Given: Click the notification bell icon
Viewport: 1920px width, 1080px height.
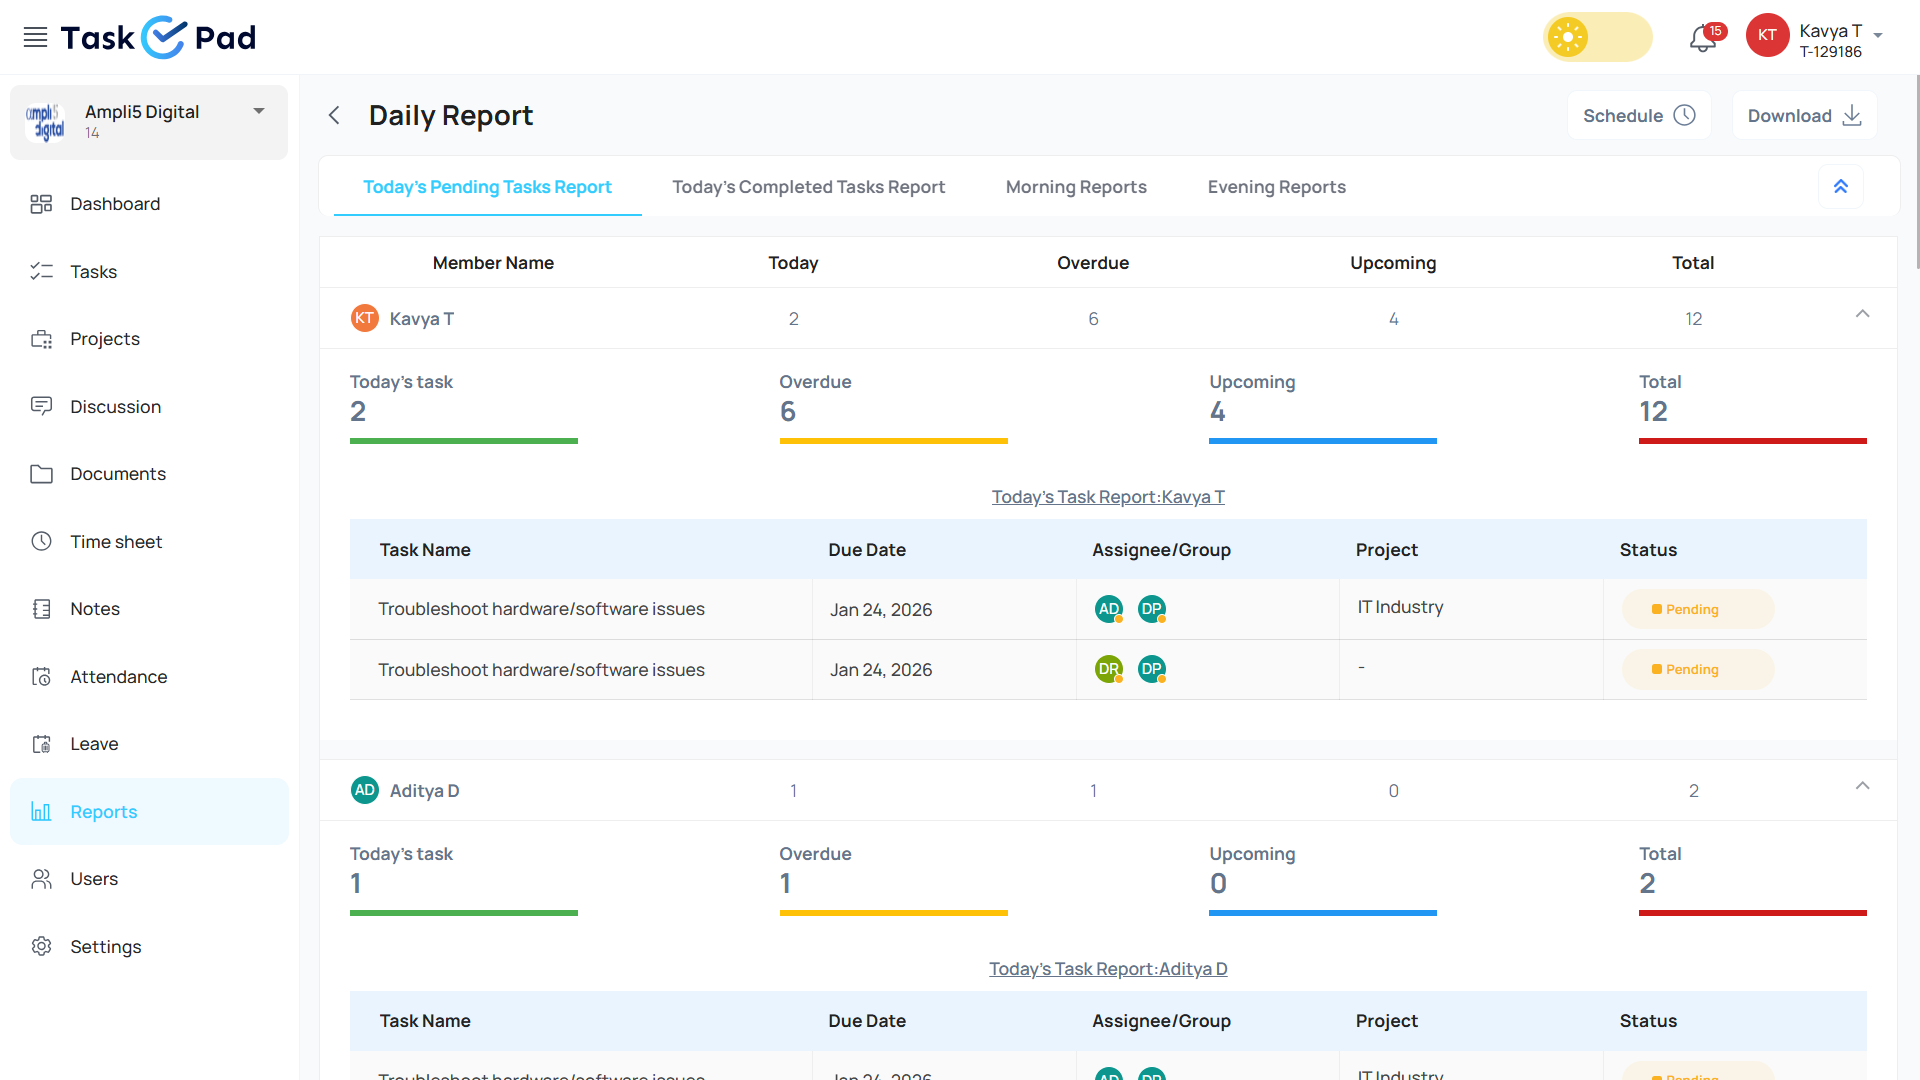Looking at the screenshot, I should coord(1702,38).
